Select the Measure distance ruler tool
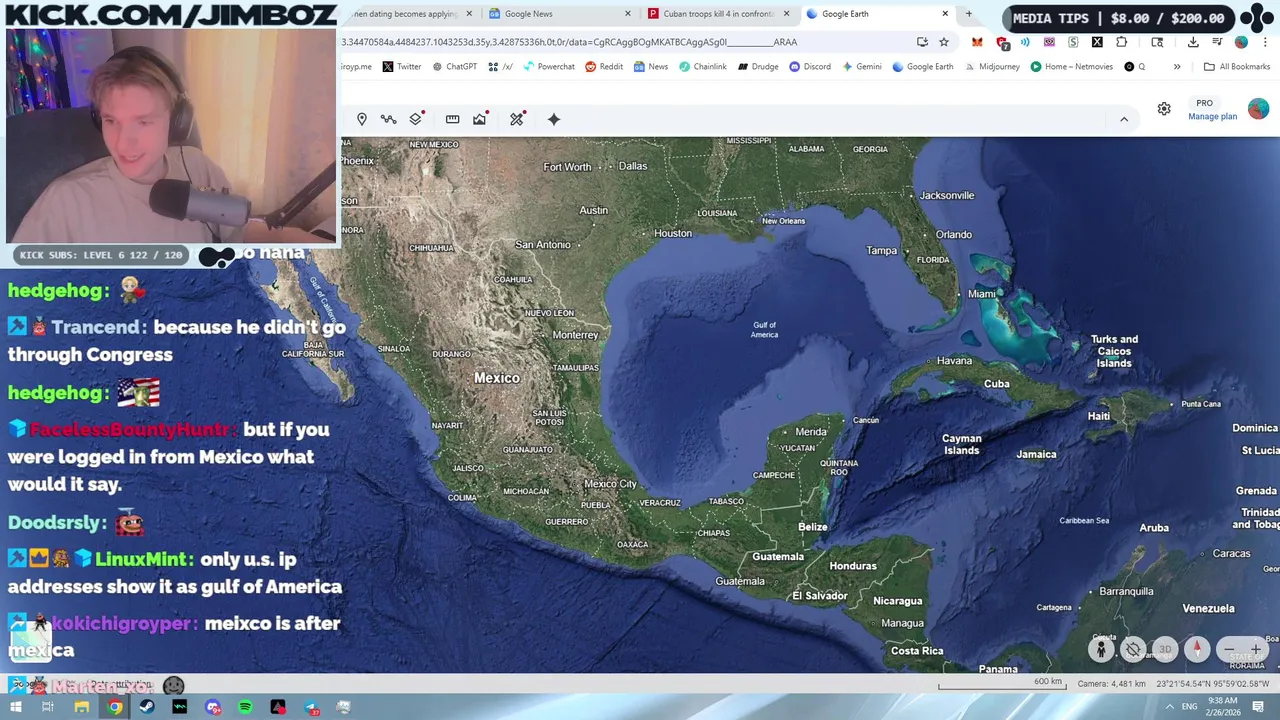The height and width of the screenshot is (720, 1280). click(452, 119)
